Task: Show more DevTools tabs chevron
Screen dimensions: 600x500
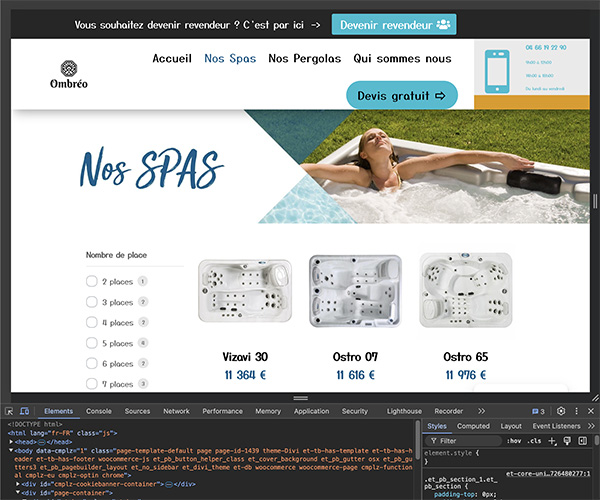Action: [481, 411]
